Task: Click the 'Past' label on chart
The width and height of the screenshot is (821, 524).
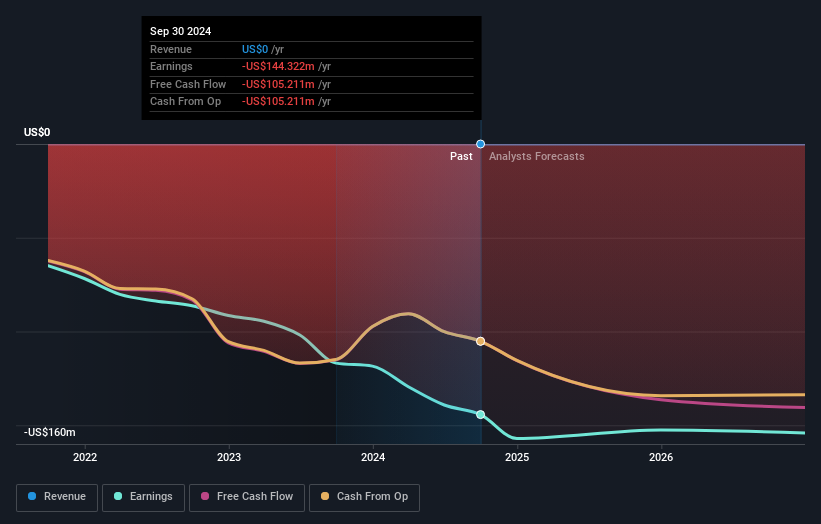Action: [x=461, y=156]
